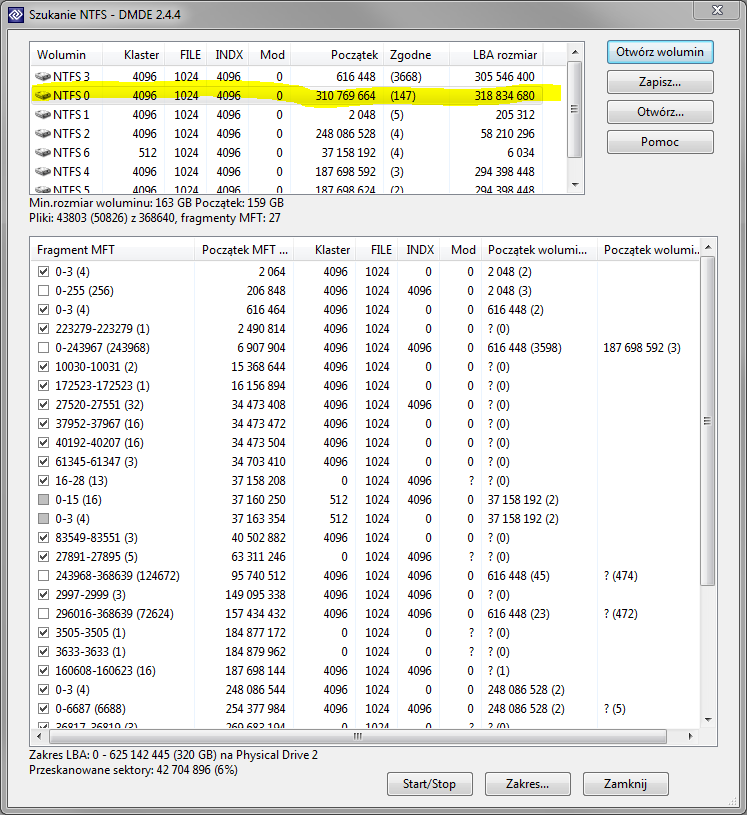The image size is (747, 815).
Task: Click up arrow of fragment list scrollbar
Action: pyautogui.click(x=707, y=247)
